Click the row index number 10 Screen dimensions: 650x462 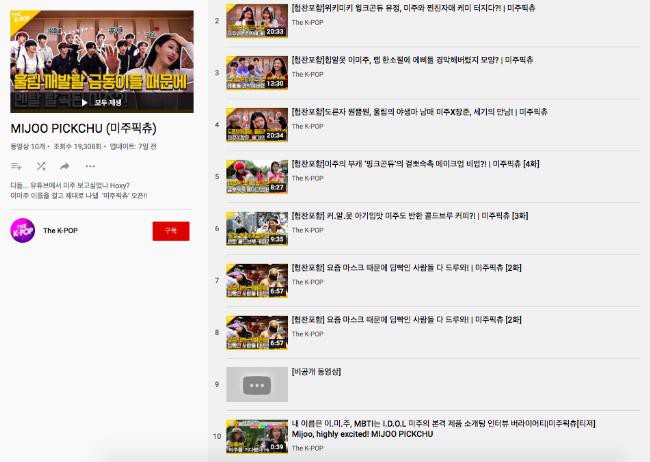coord(217,436)
